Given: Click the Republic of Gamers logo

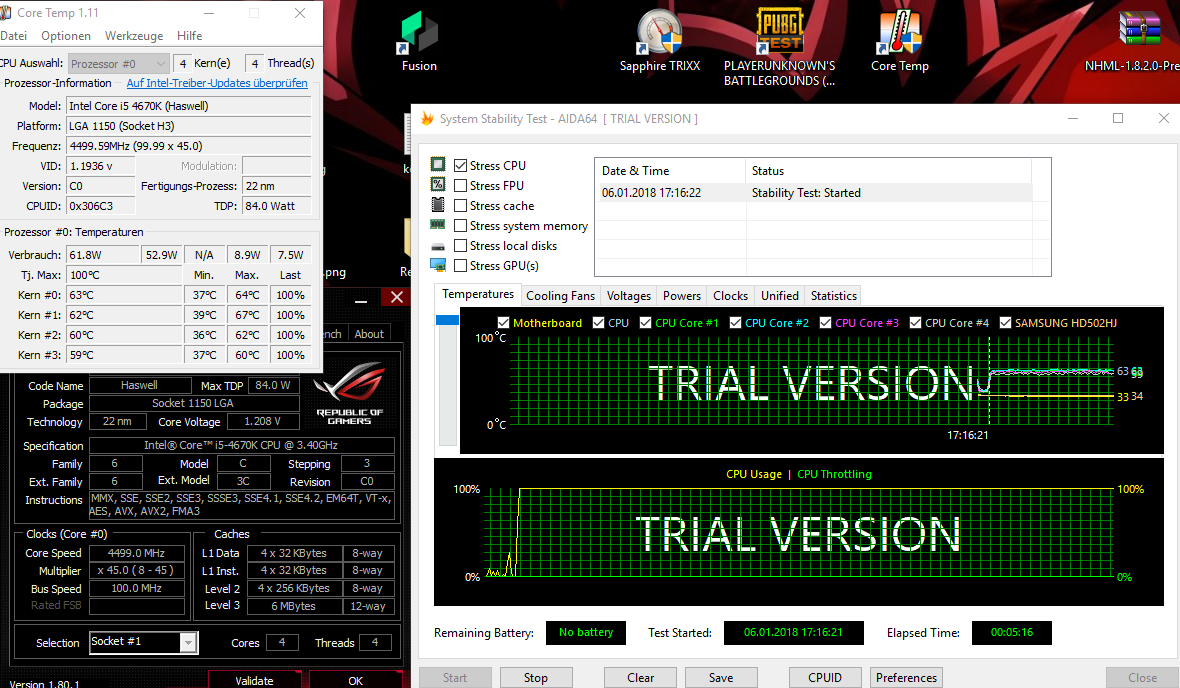Looking at the screenshot, I should pyautogui.click(x=350, y=394).
